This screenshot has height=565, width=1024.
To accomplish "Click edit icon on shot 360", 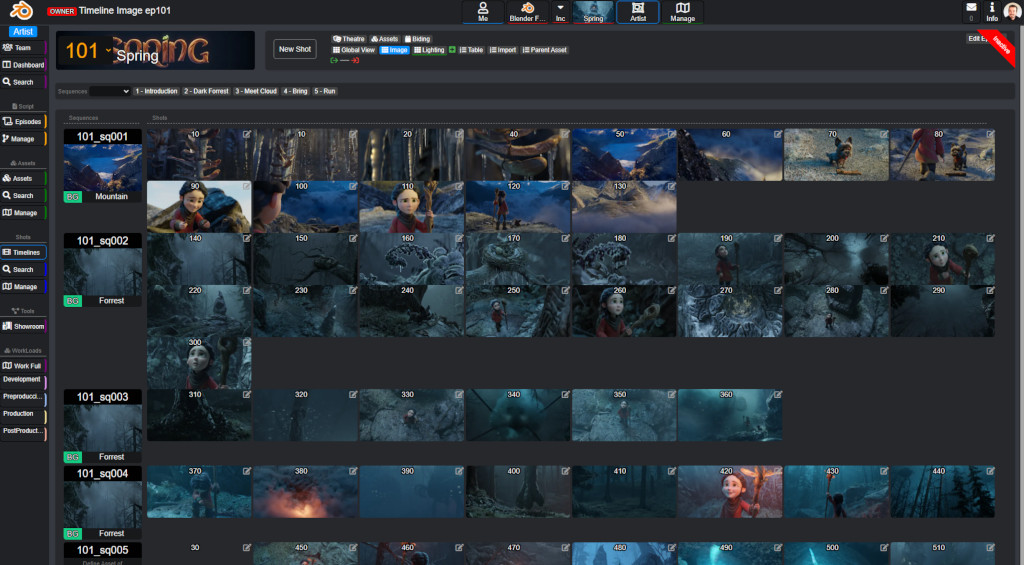I will click(x=778, y=395).
